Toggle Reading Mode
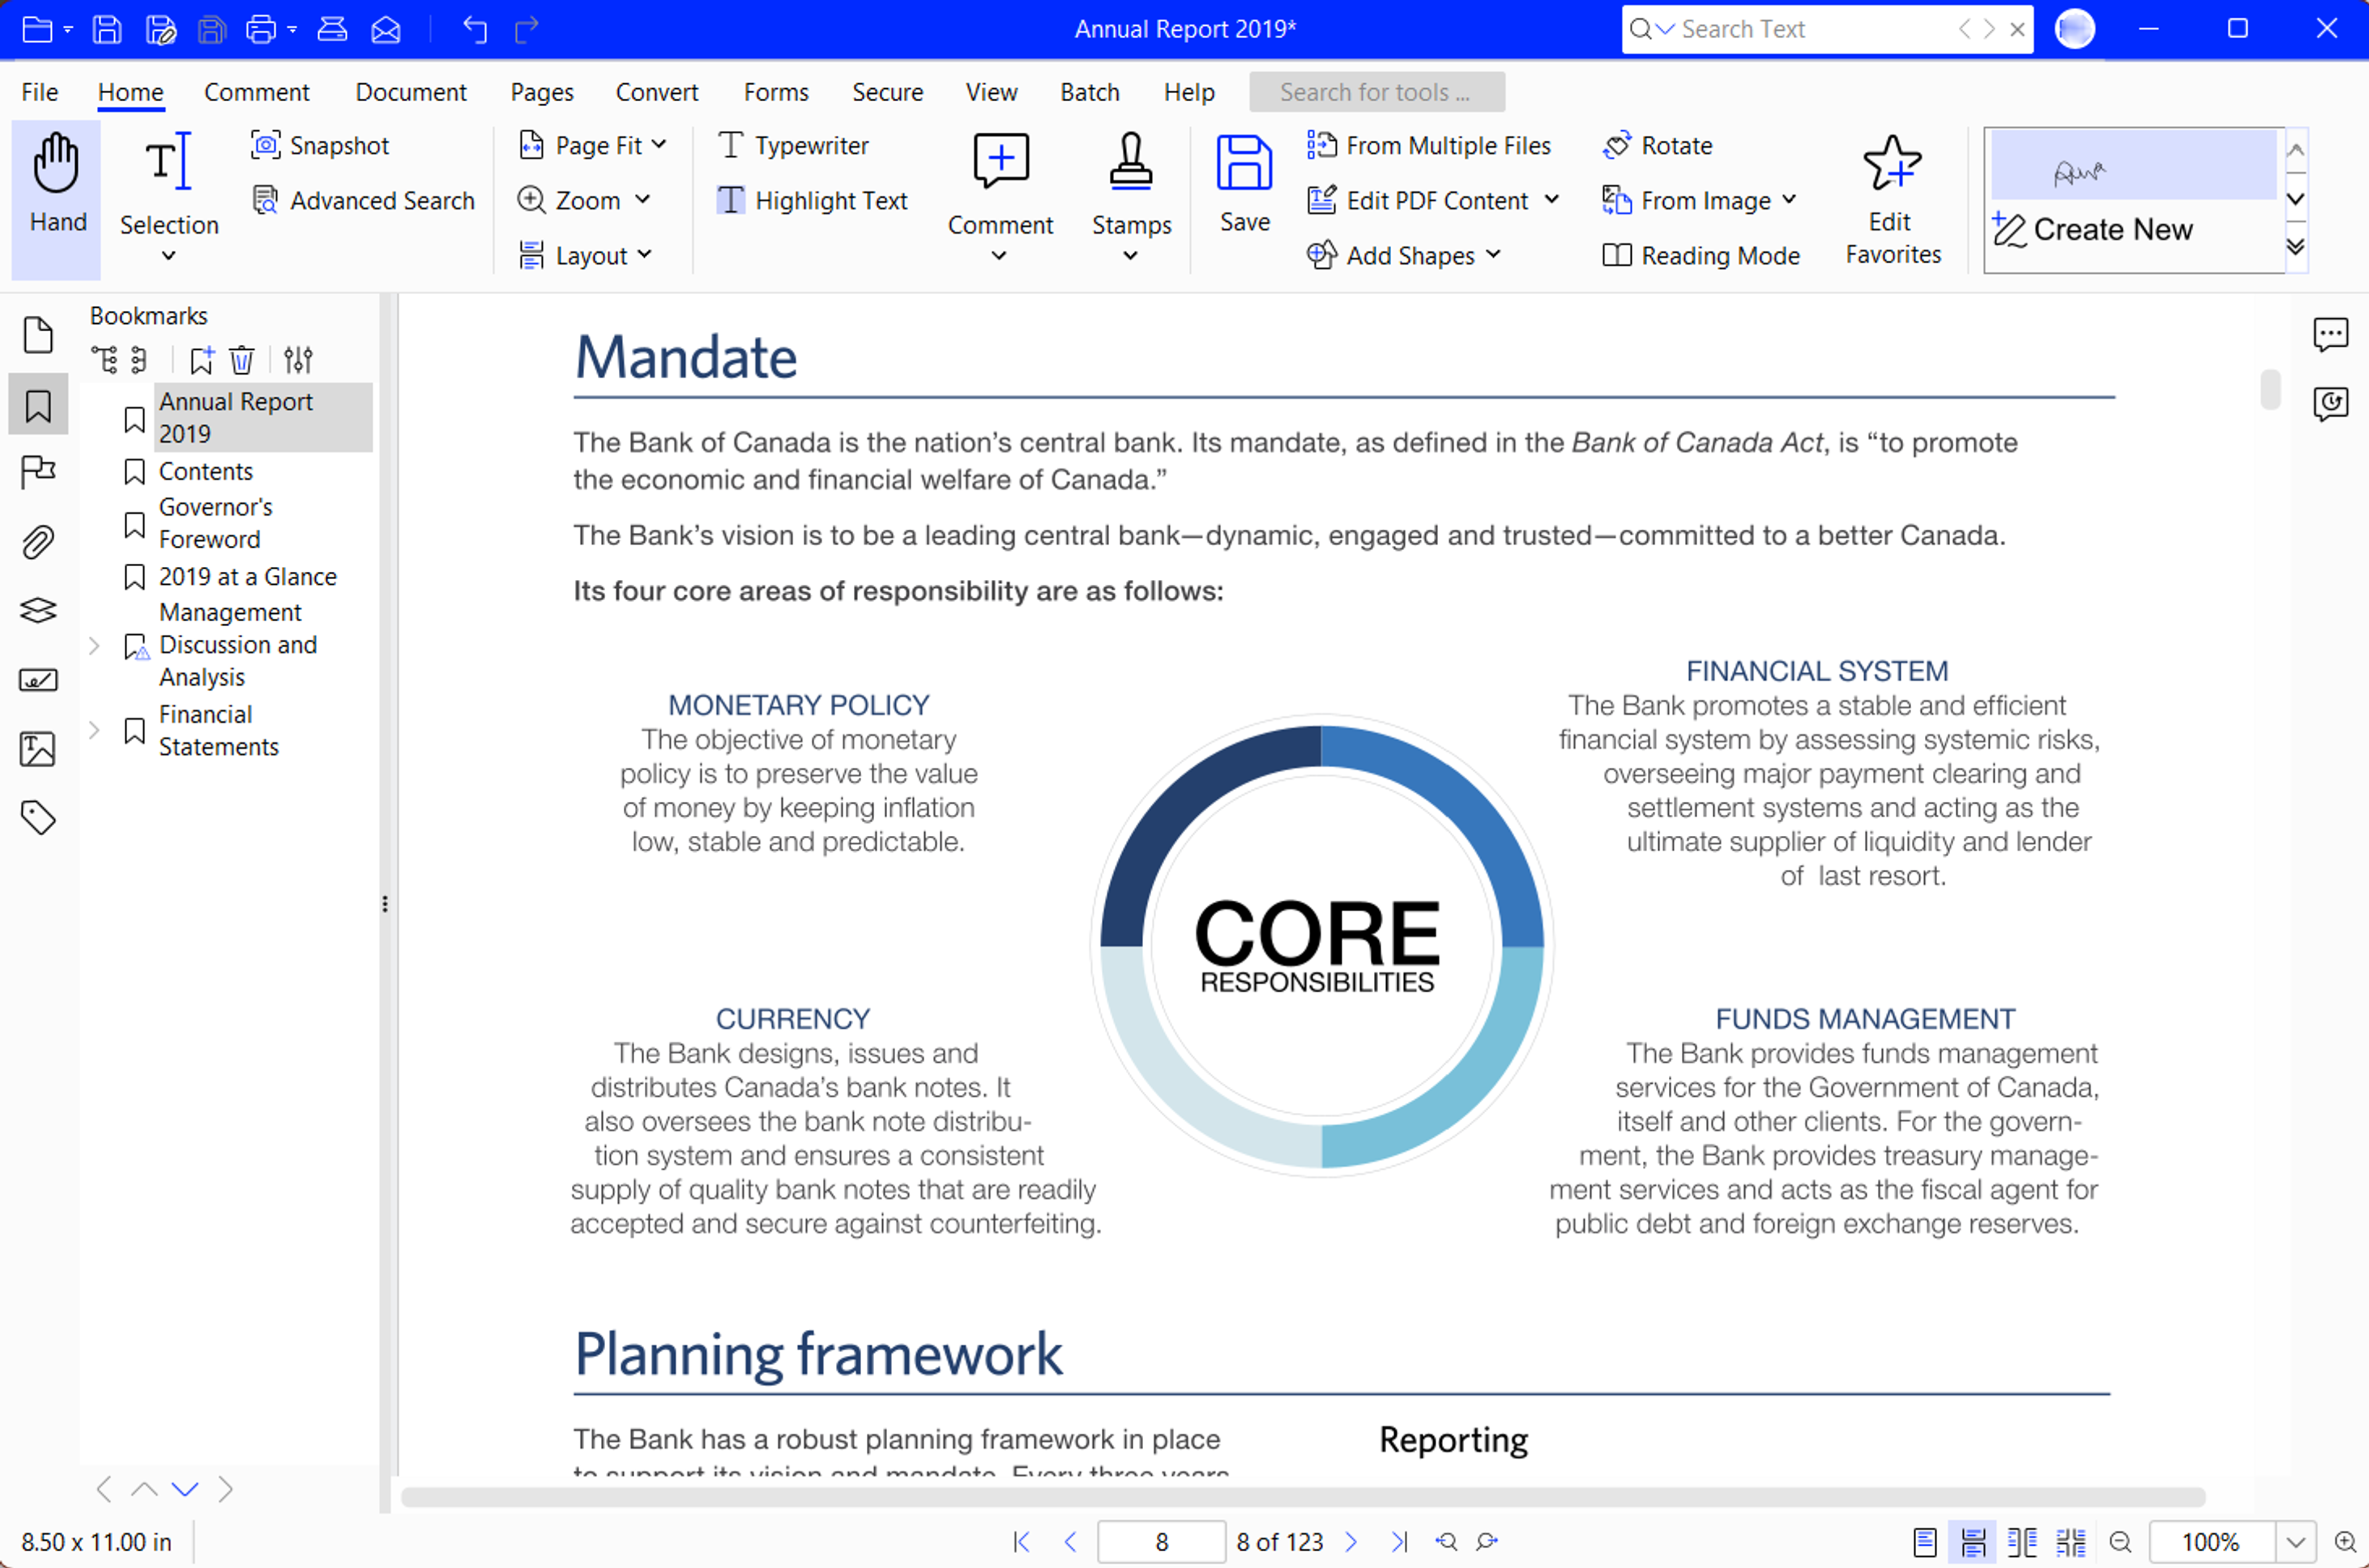Image resolution: width=2369 pixels, height=1568 pixels. pyautogui.click(x=1700, y=256)
